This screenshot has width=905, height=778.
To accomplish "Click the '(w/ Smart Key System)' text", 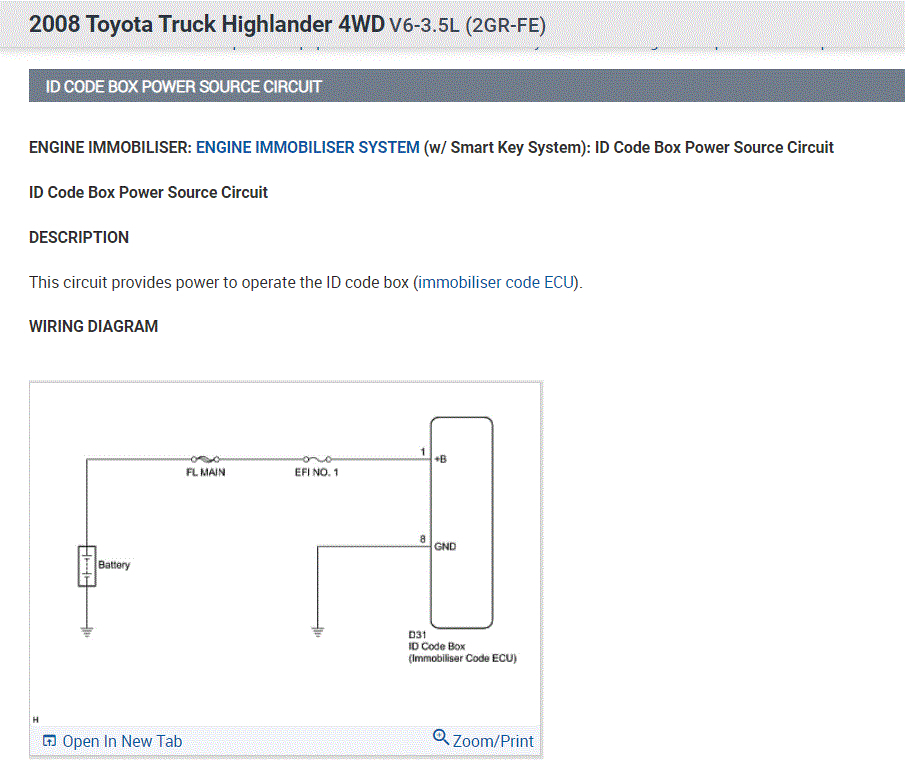I will (507, 148).
